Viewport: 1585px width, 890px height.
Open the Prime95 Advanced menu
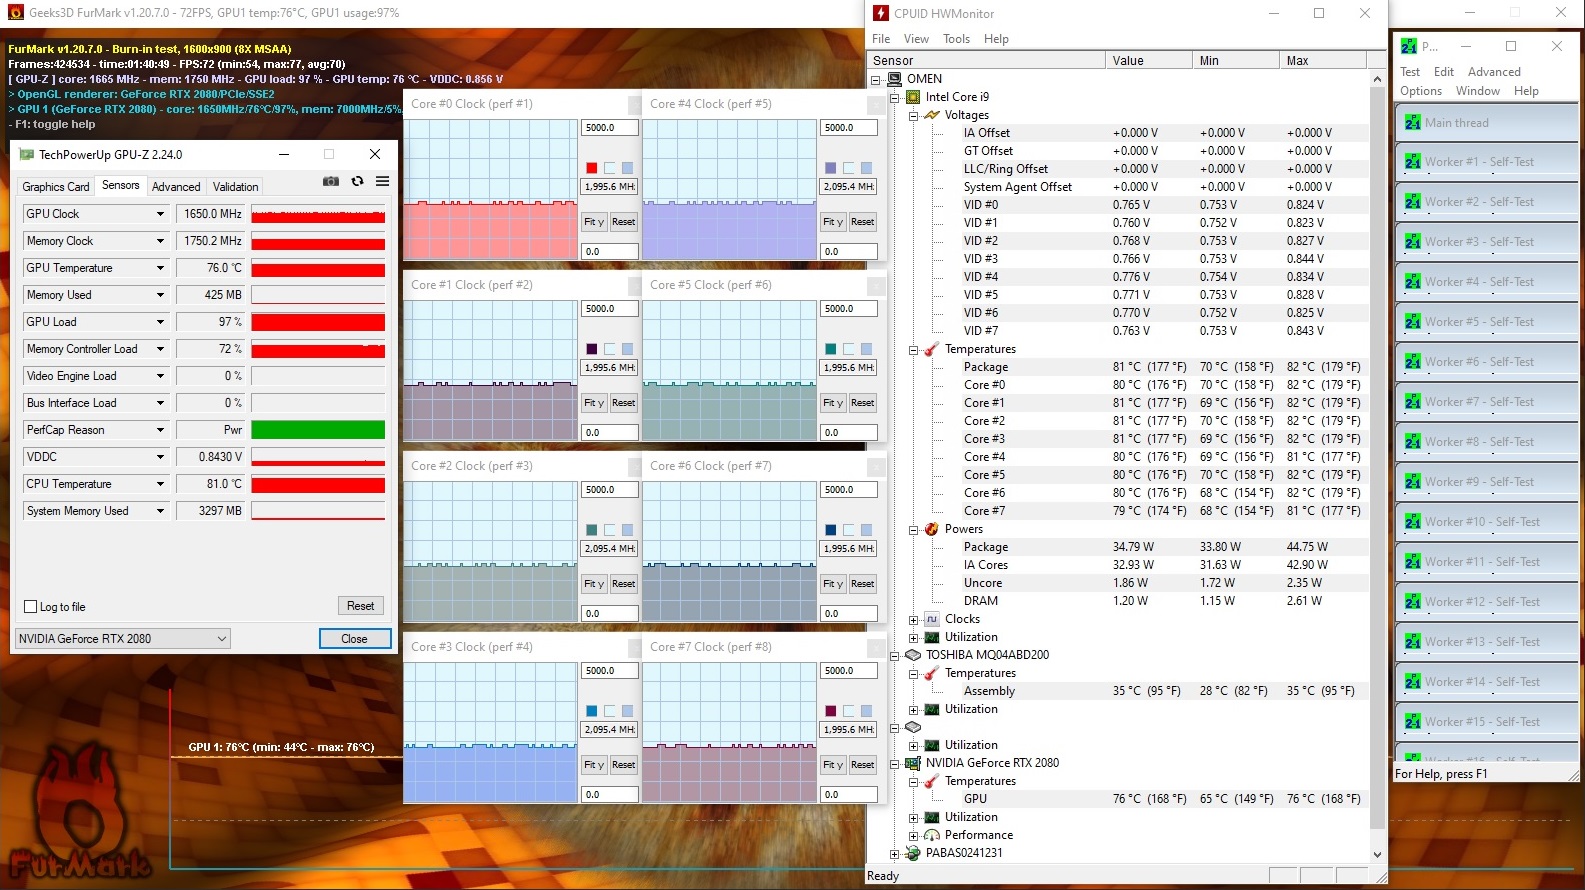(x=1494, y=72)
